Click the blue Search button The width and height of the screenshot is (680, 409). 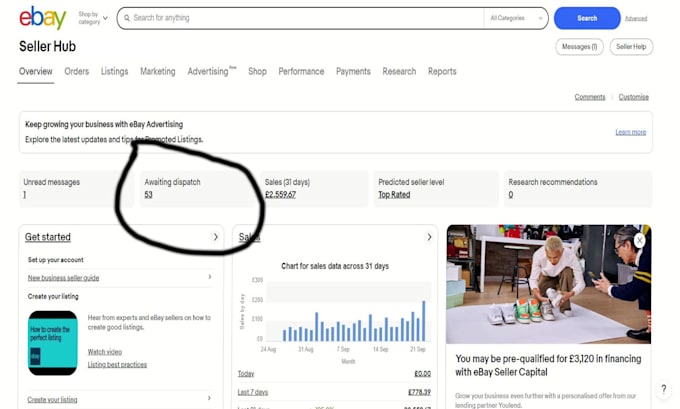(x=587, y=18)
